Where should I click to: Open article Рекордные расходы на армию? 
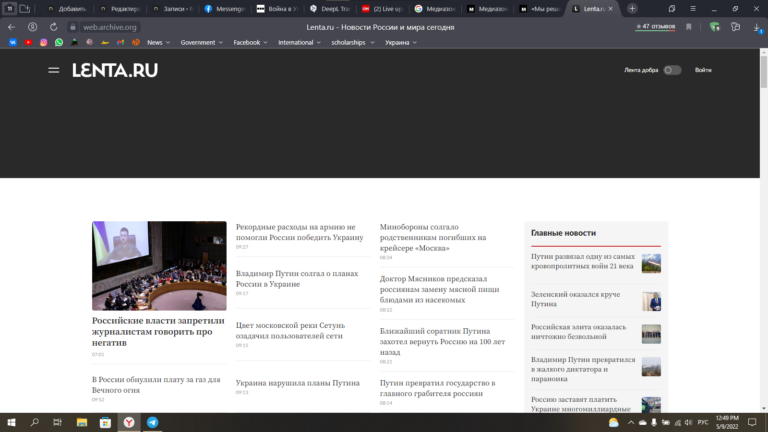pyautogui.click(x=299, y=232)
